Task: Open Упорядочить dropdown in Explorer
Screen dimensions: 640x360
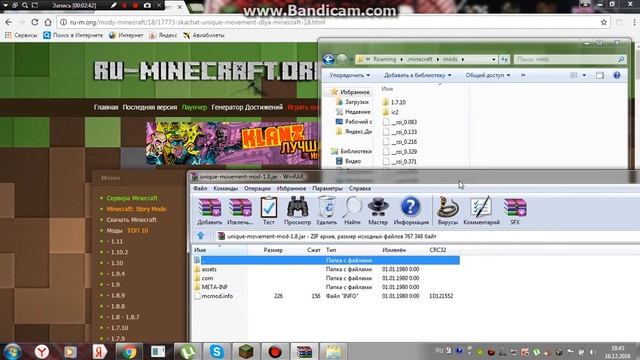Action: [x=349, y=75]
